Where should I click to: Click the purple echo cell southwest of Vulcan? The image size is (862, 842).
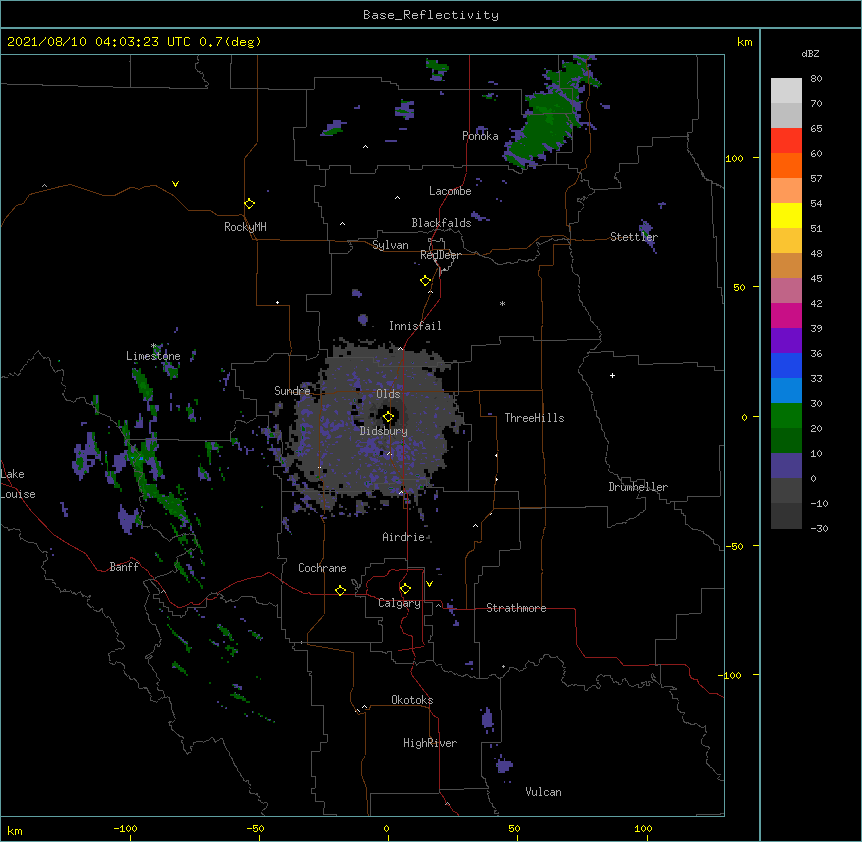(504, 765)
